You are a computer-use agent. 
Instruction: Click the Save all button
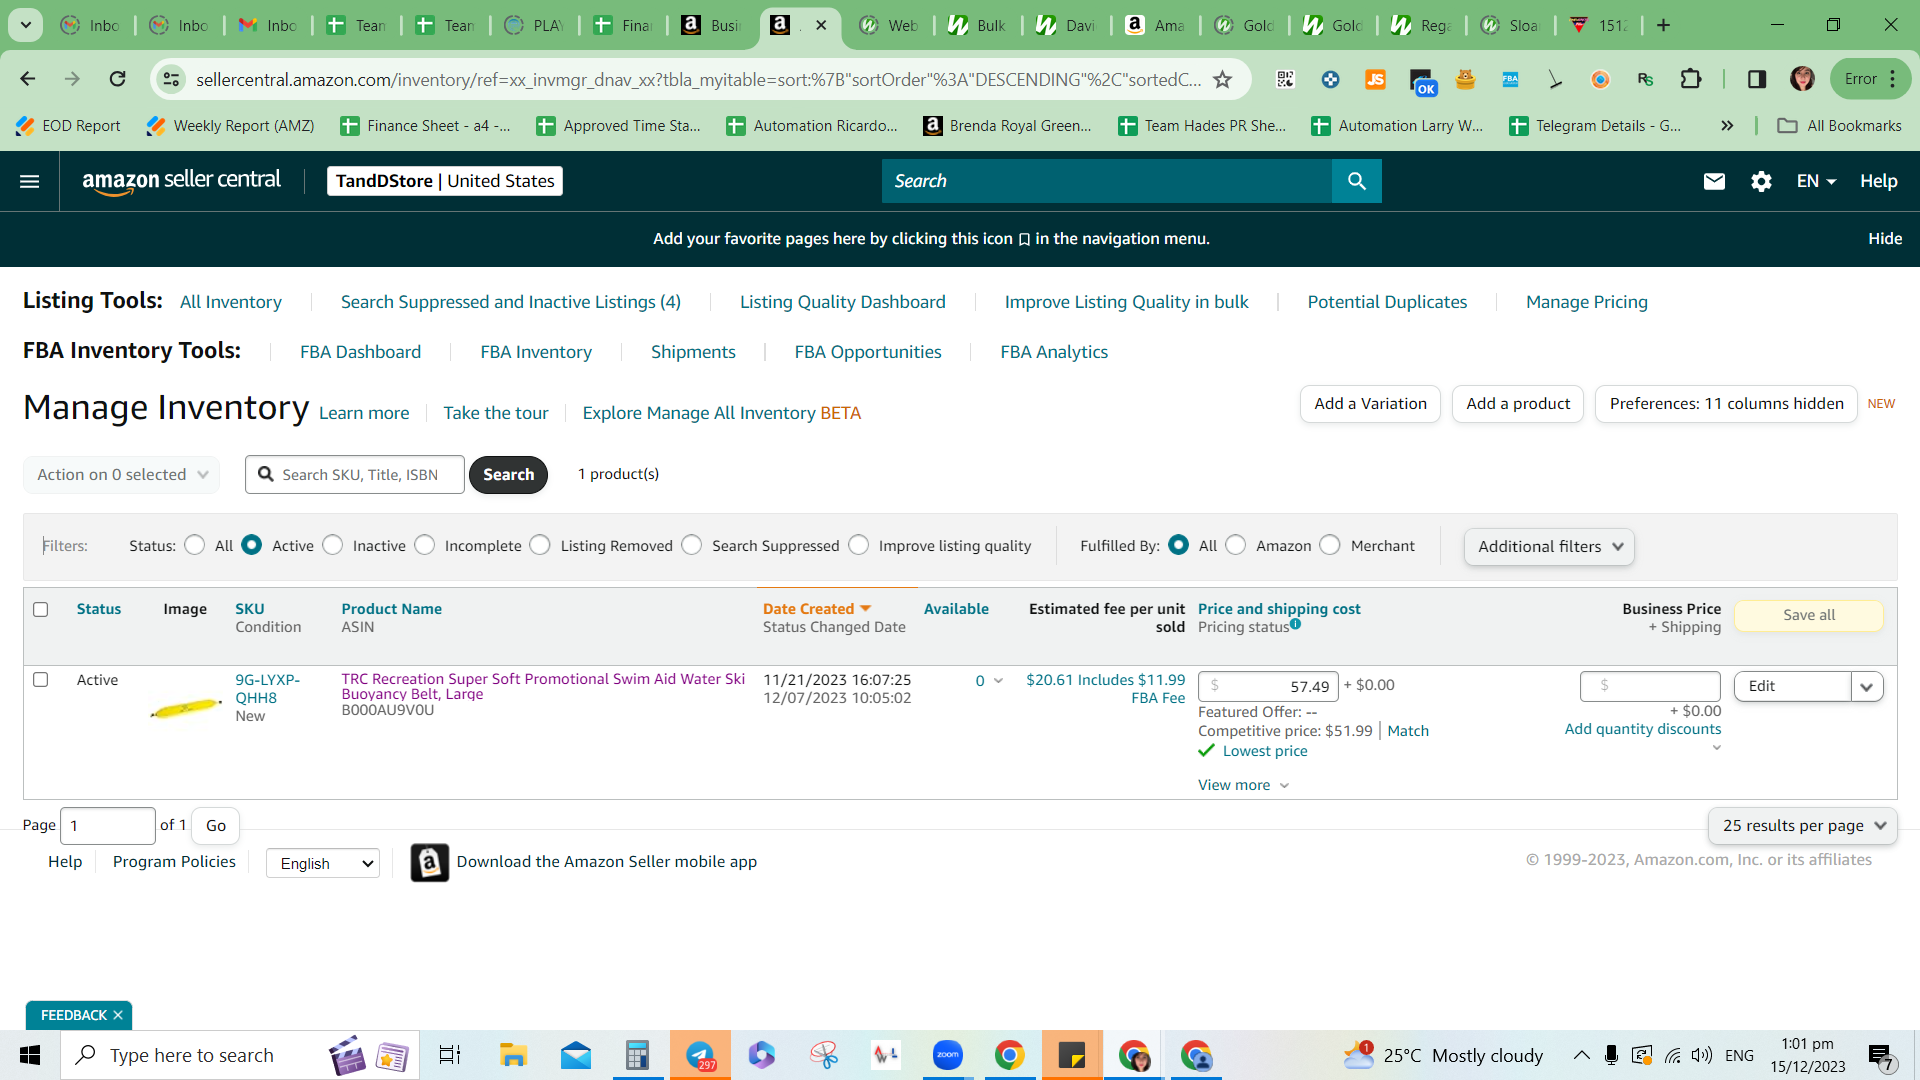click(x=1809, y=615)
